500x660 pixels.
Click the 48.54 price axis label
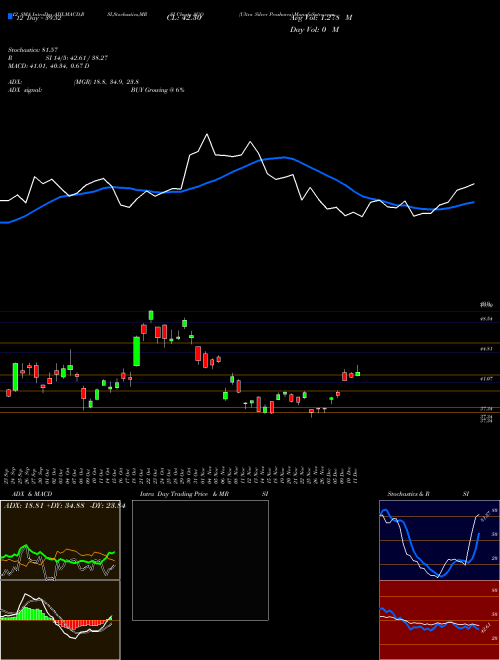pyautogui.click(x=487, y=319)
